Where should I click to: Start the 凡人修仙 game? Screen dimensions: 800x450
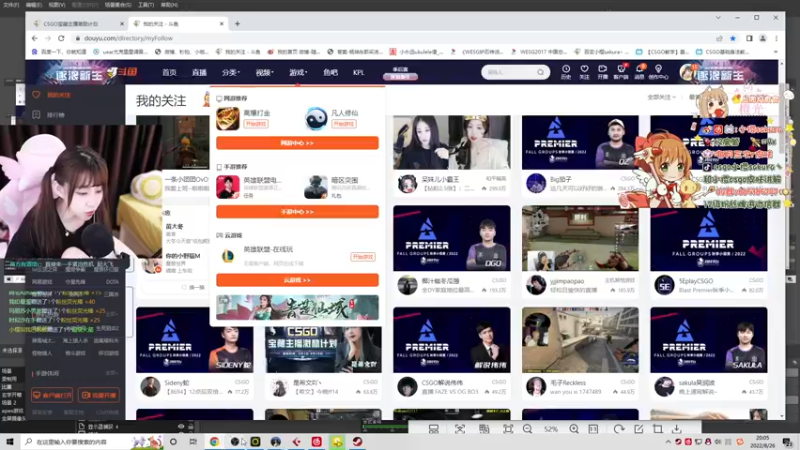[x=344, y=124]
